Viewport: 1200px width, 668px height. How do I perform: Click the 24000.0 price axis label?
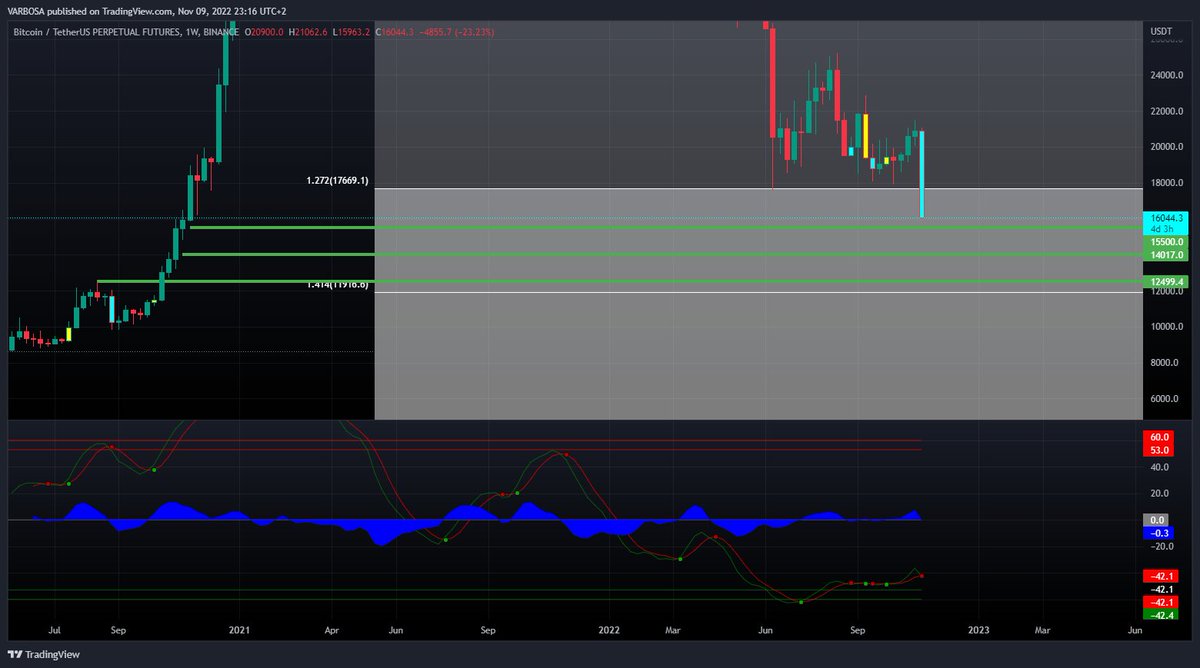pos(1166,75)
